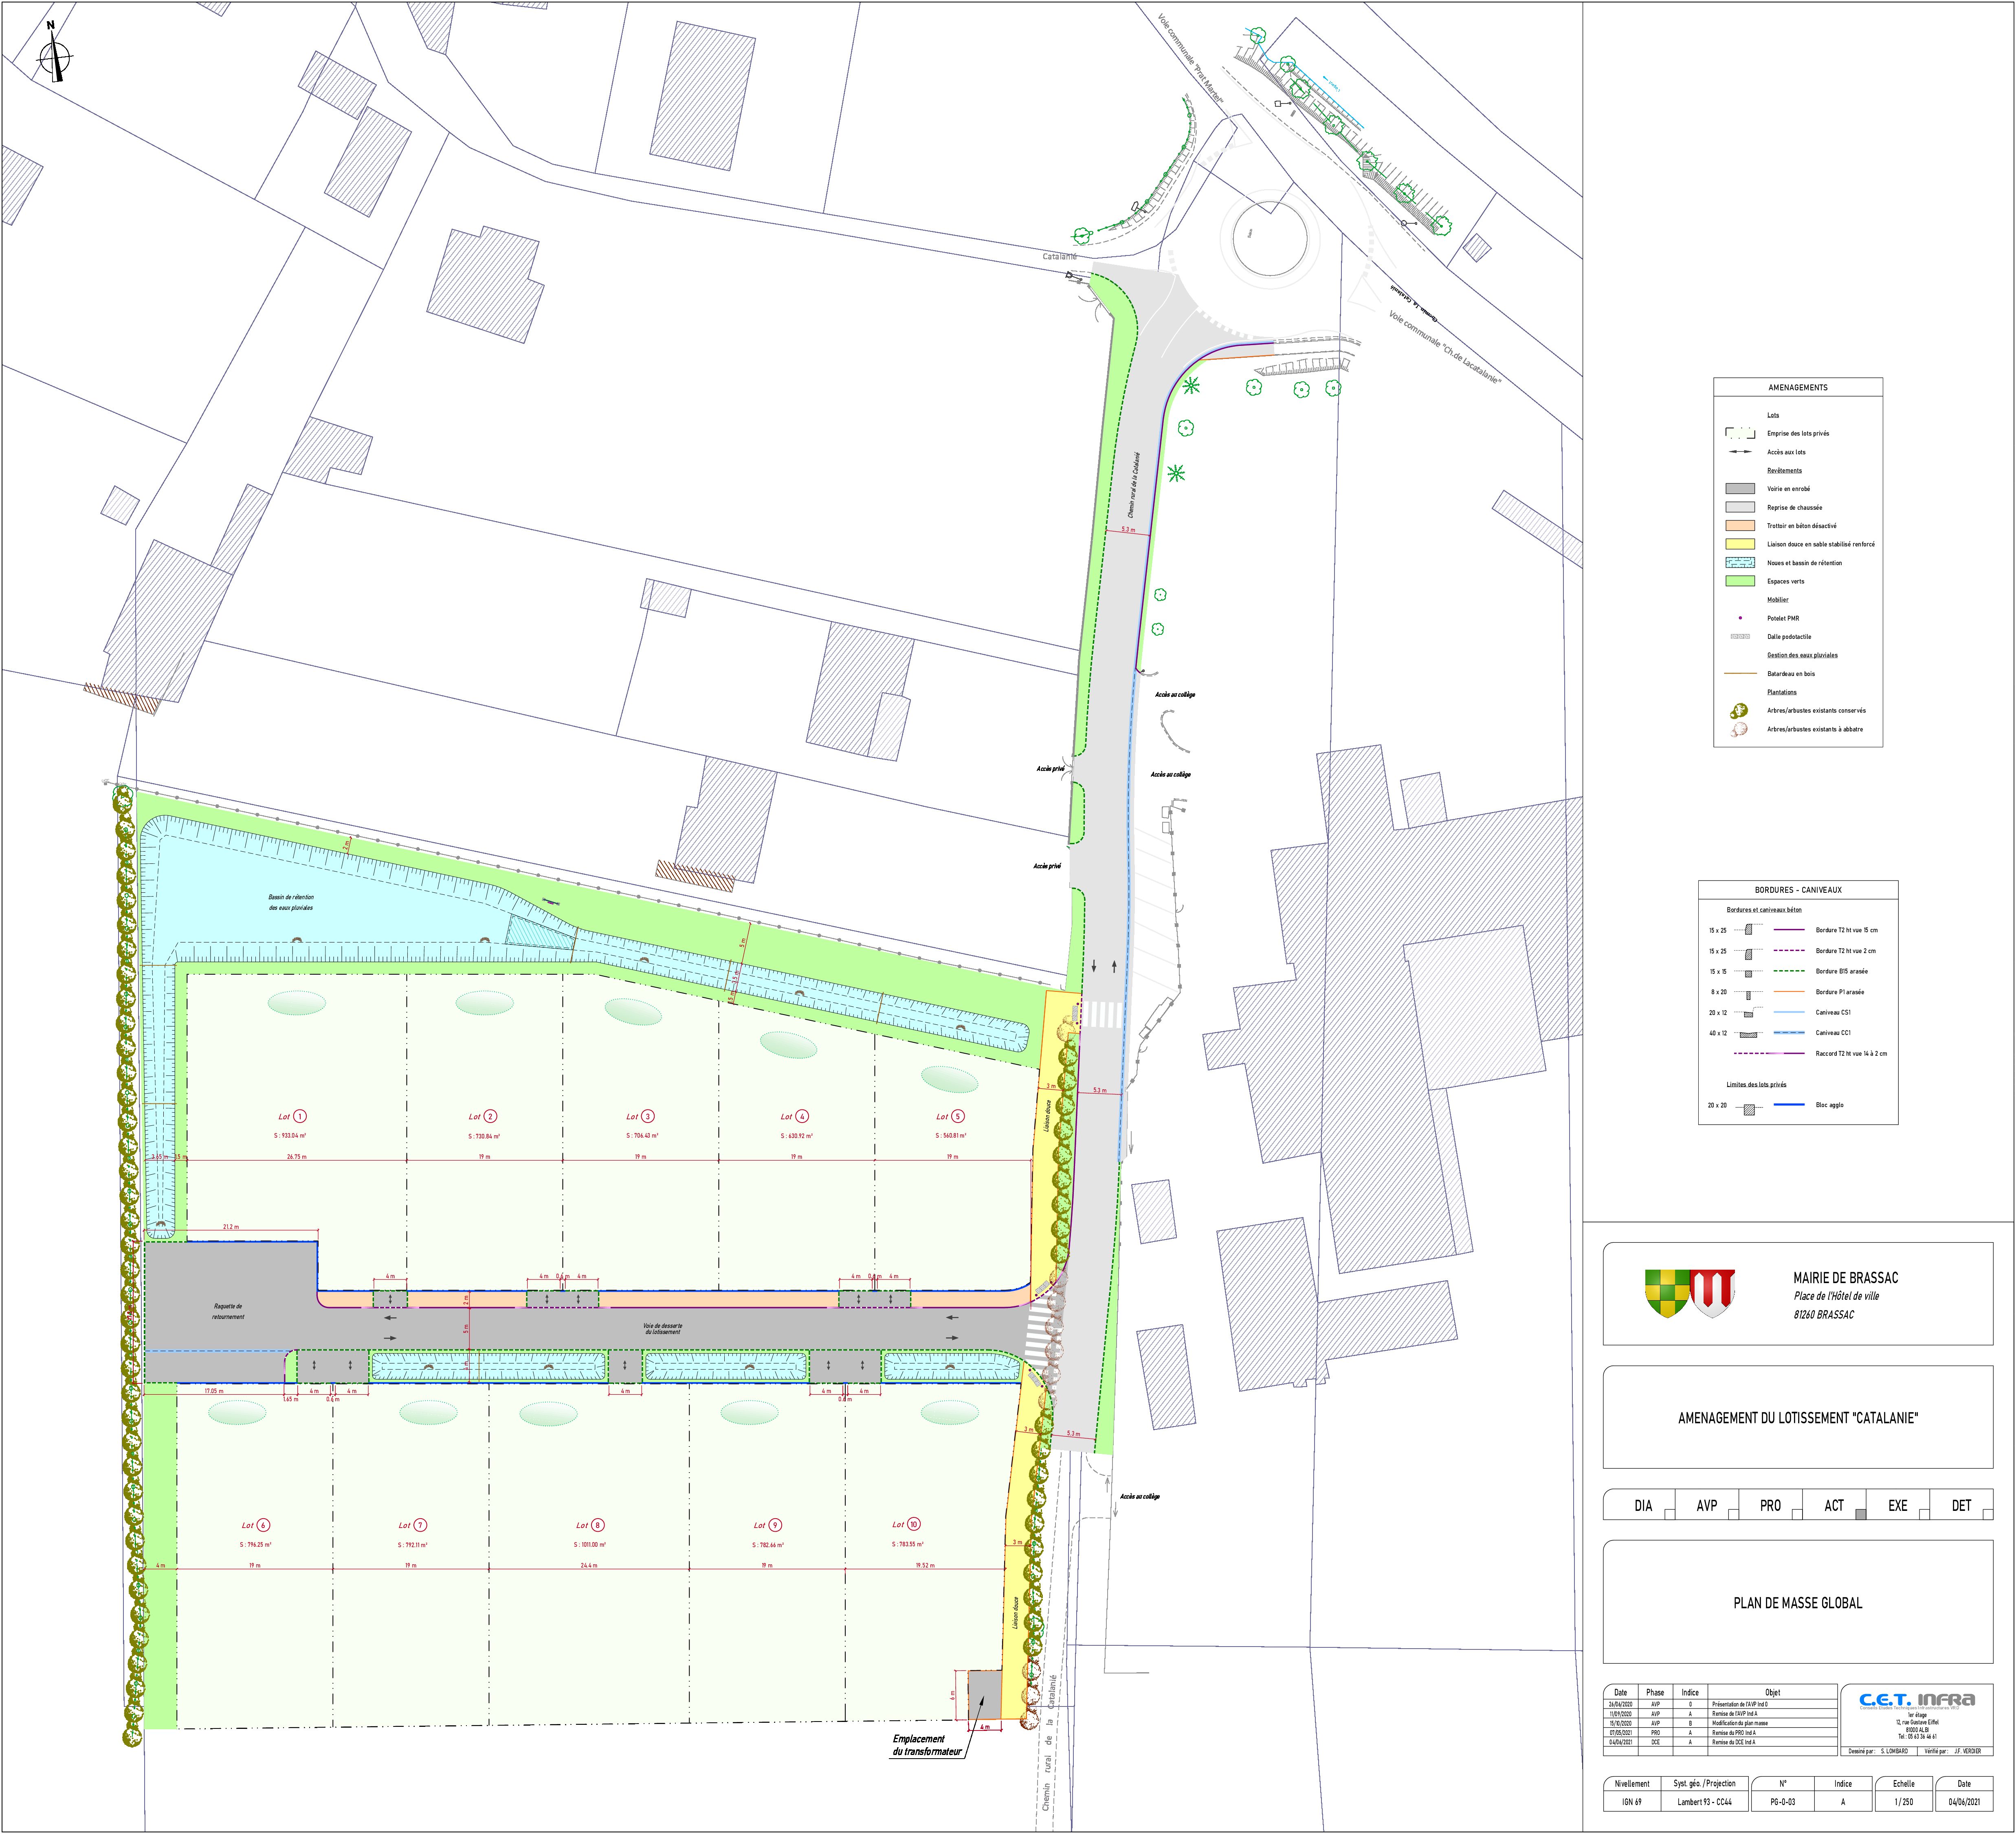This screenshot has height=1834, width=2016.
Task: Click the north arrow compass symbol
Action: click(x=55, y=57)
